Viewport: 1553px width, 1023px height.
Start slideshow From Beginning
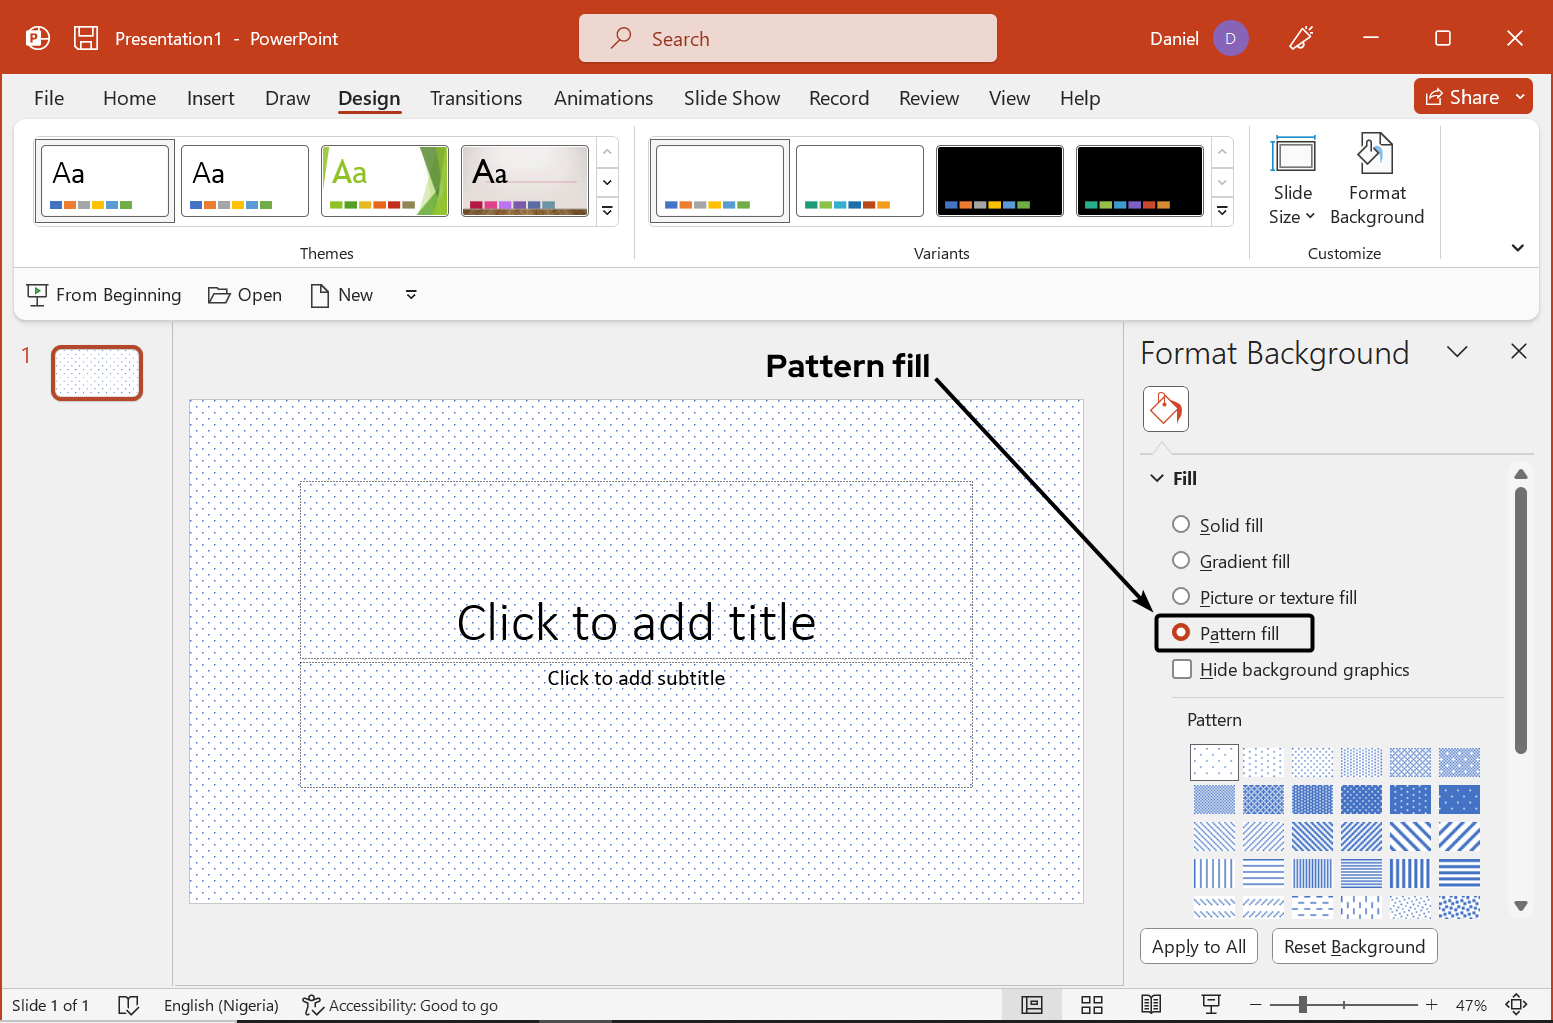(x=103, y=294)
